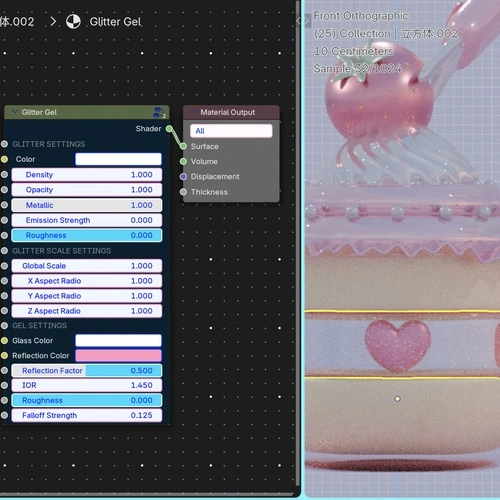Click the GEL SETTINGS section label
The image size is (500, 500).
tap(39, 325)
